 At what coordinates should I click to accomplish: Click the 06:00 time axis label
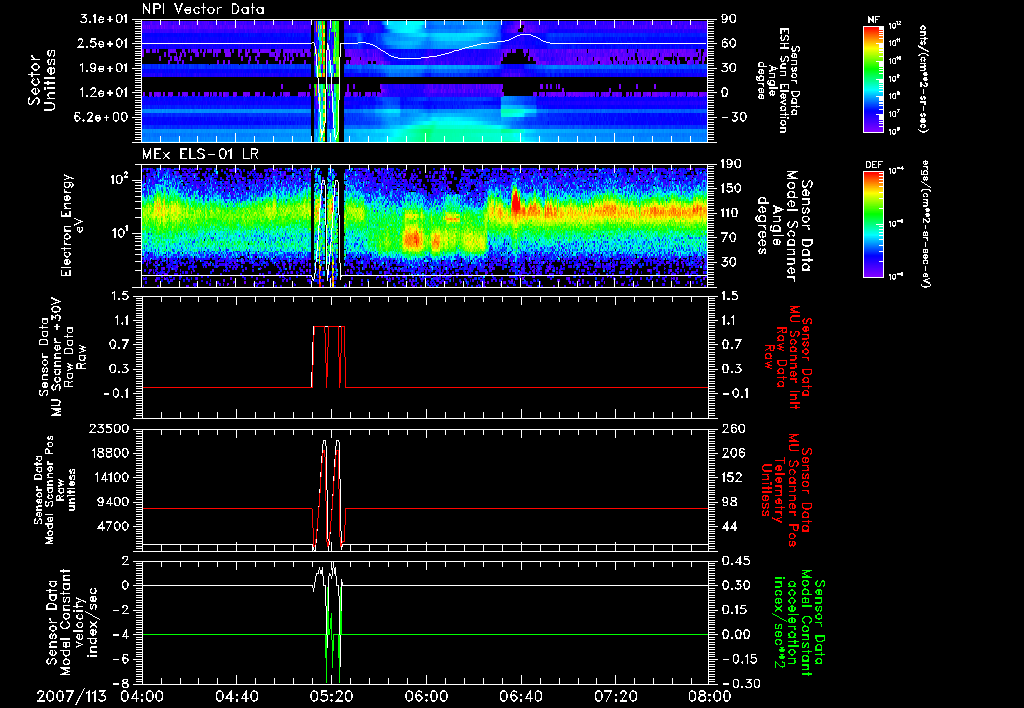pyautogui.click(x=426, y=696)
